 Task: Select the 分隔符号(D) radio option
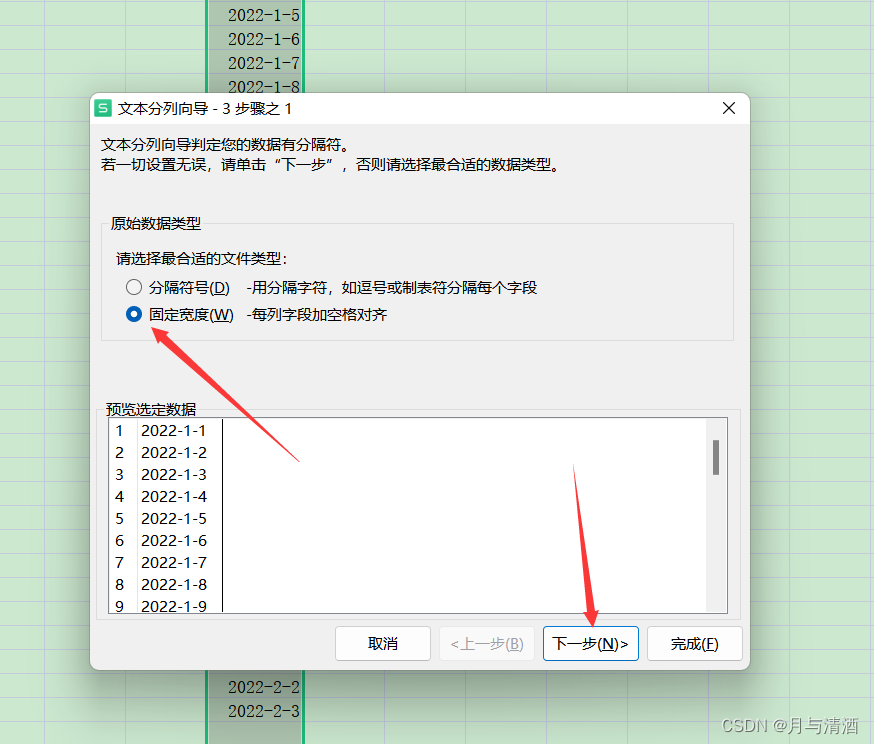(x=134, y=287)
